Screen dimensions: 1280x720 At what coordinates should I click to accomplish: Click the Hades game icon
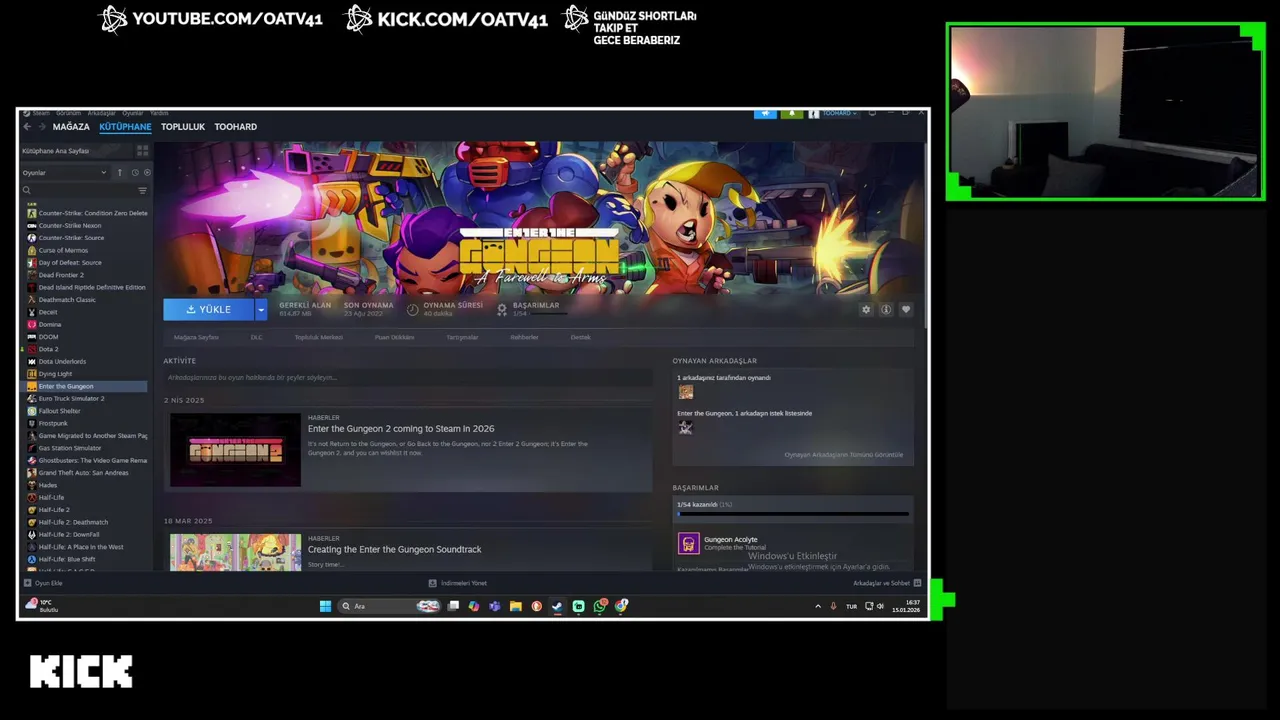[32, 485]
